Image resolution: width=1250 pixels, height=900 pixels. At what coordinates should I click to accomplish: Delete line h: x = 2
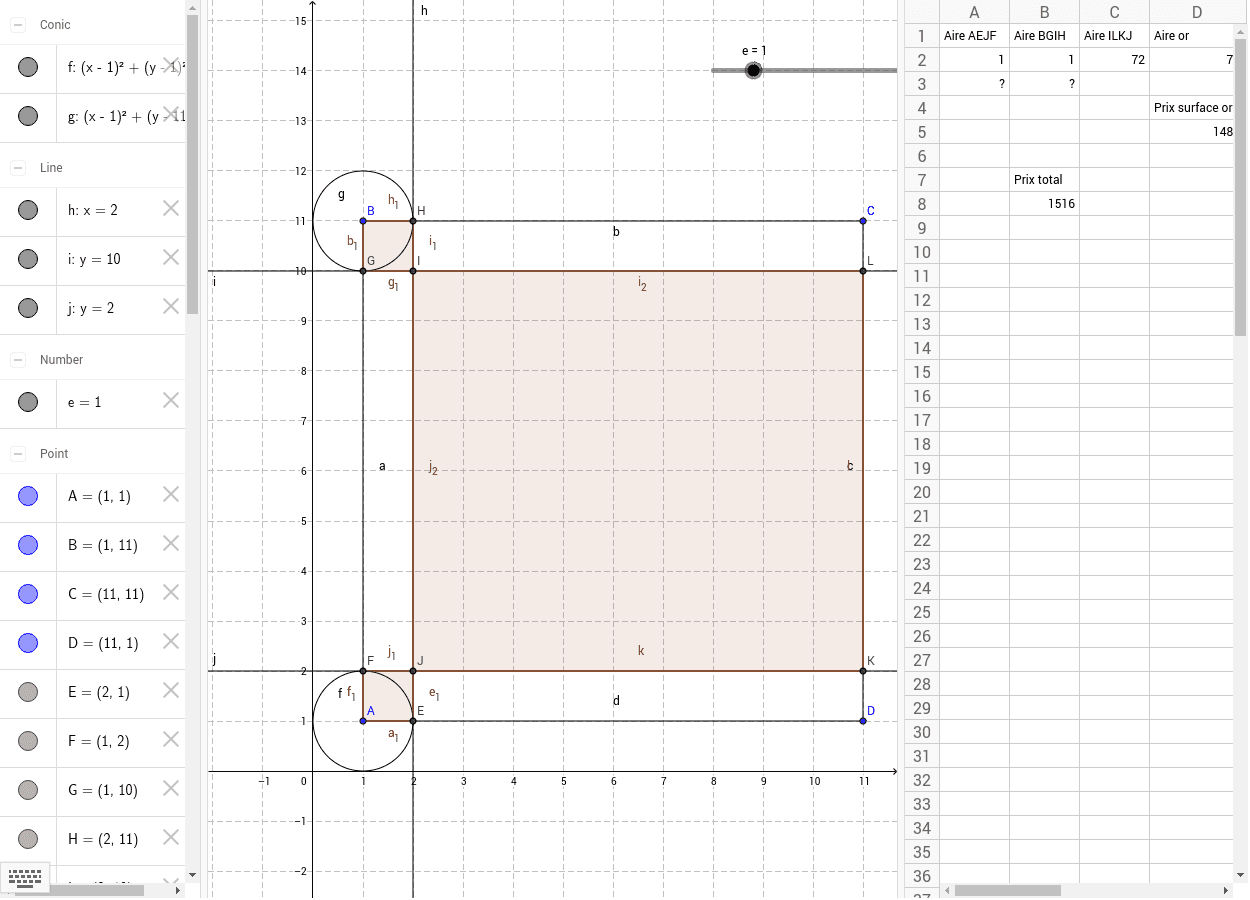tap(171, 208)
